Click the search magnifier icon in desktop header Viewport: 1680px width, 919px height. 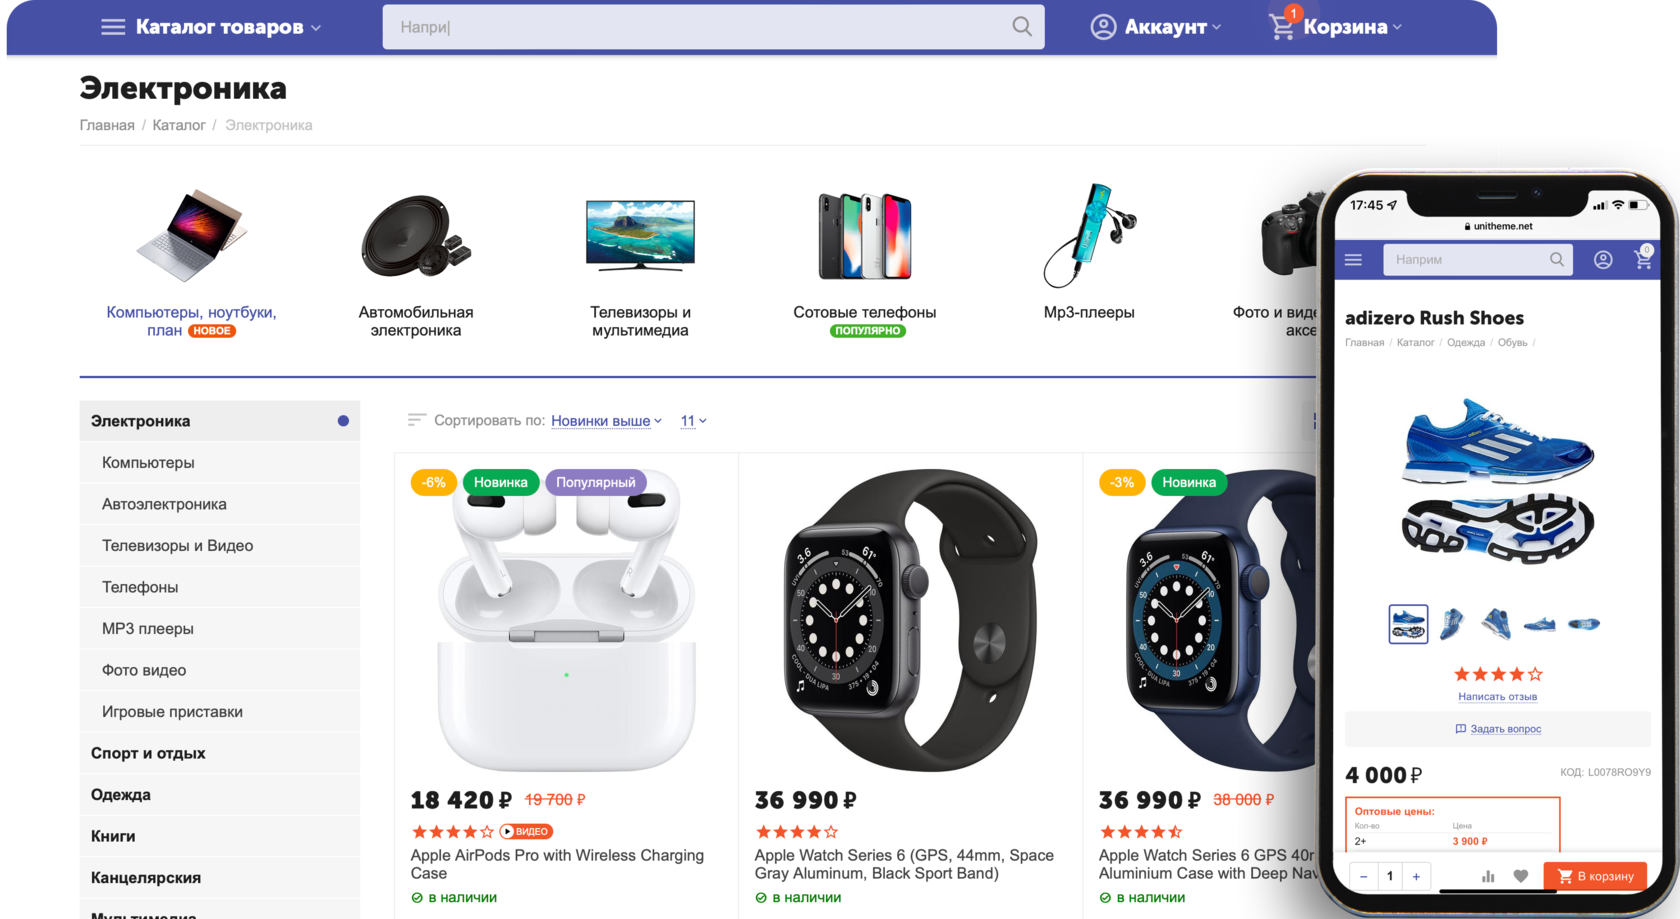(x=1021, y=26)
